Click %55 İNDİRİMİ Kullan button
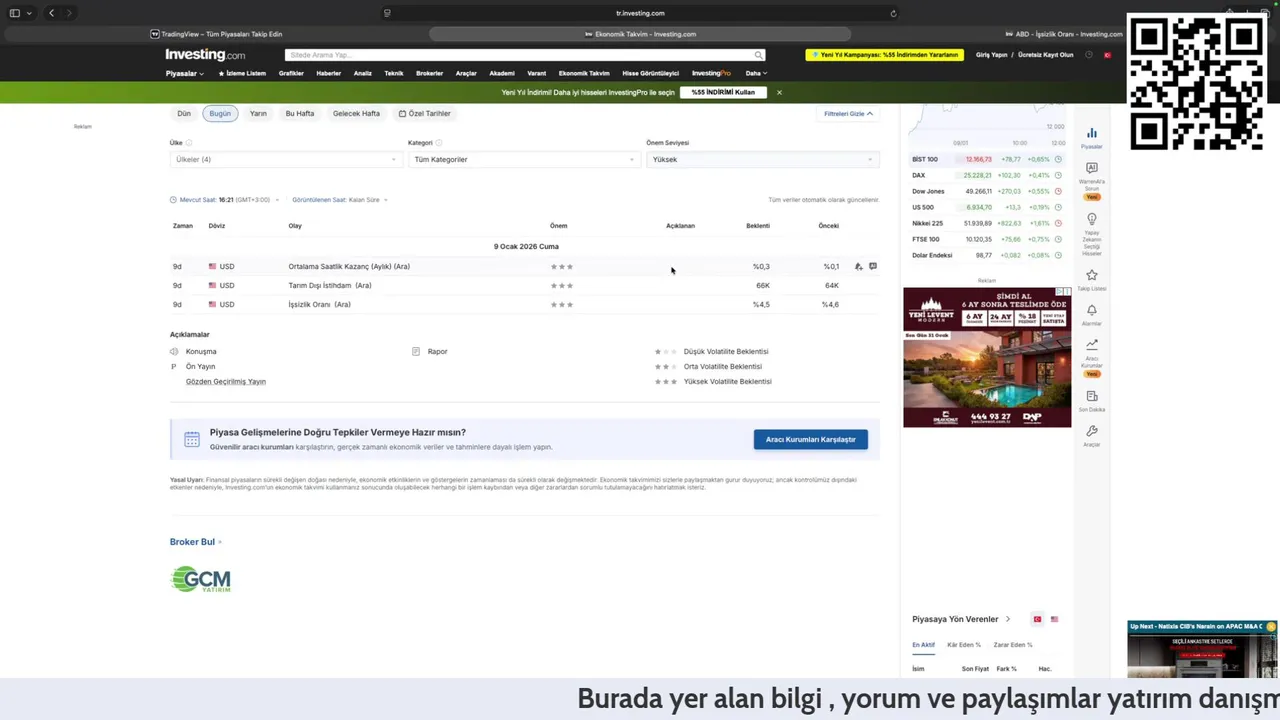 [x=723, y=92]
